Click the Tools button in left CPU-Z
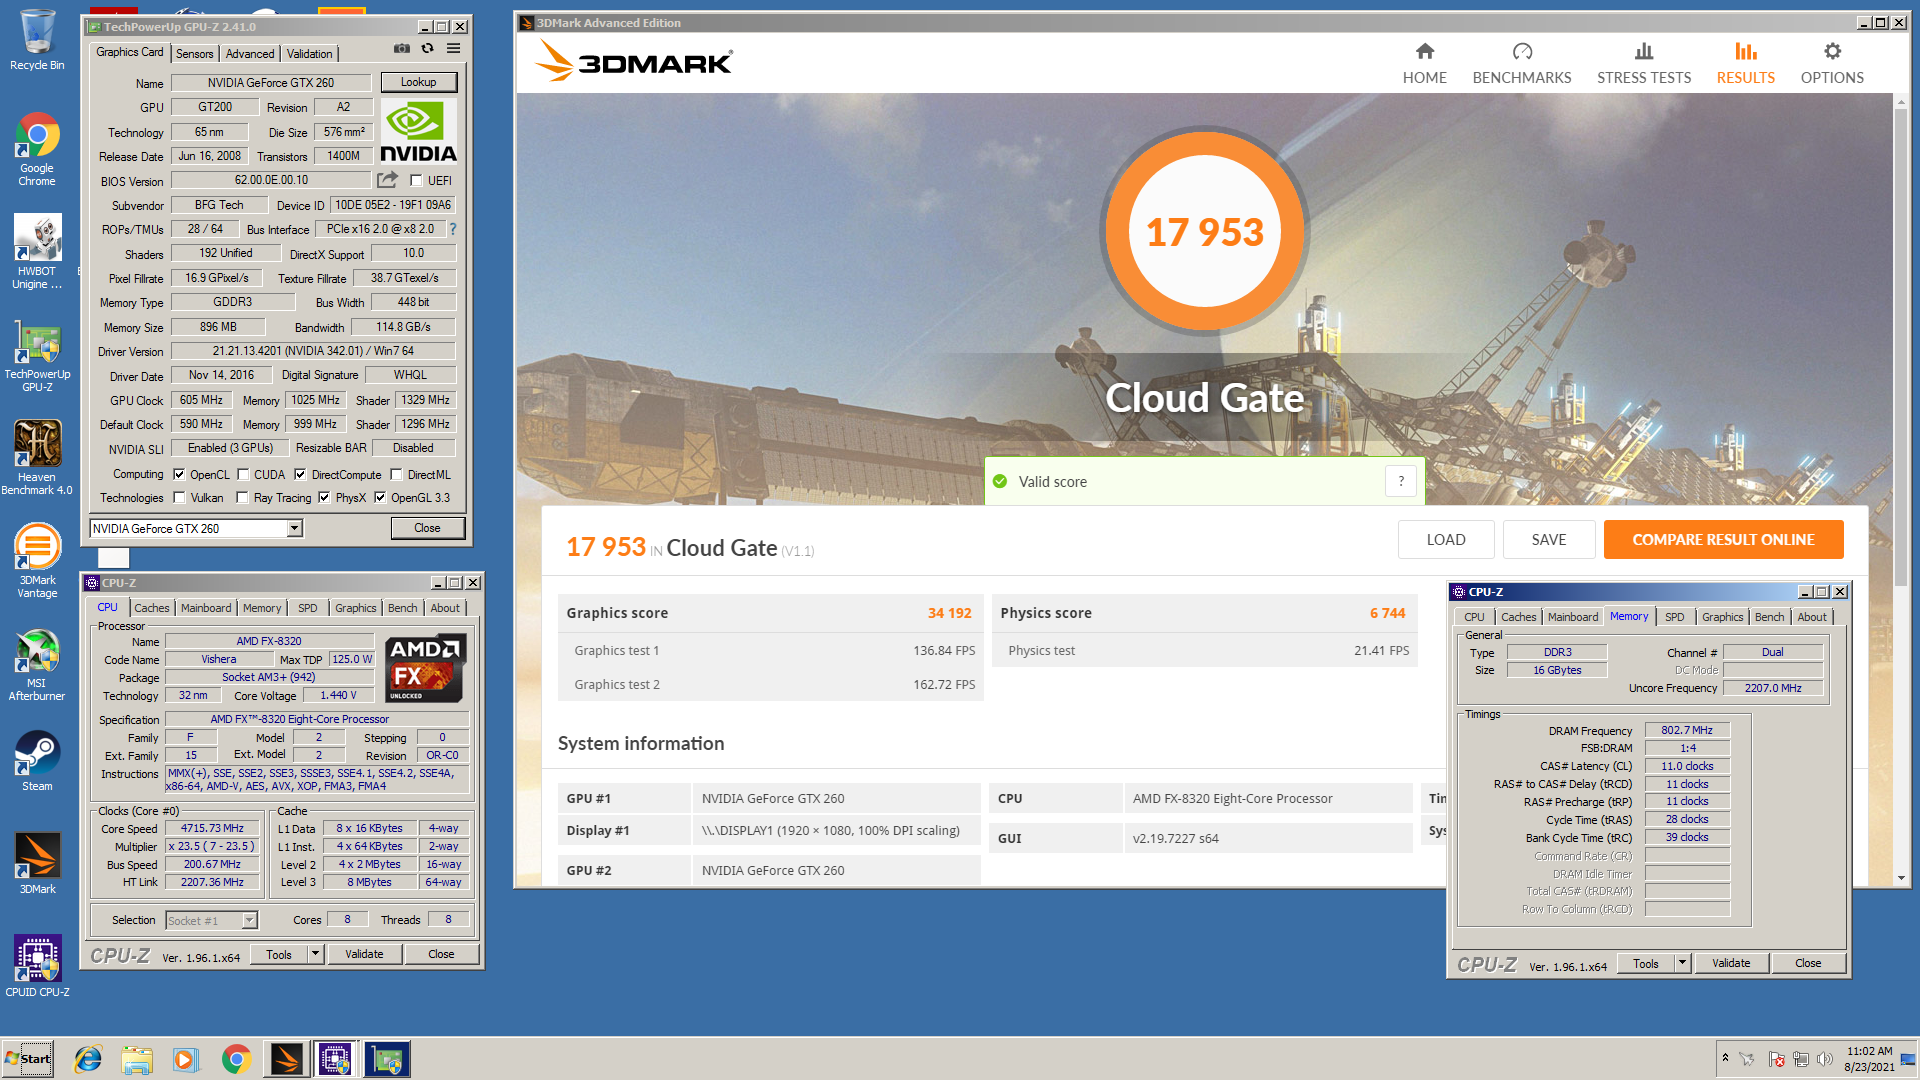The height and width of the screenshot is (1080, 1920). (278, 954)
